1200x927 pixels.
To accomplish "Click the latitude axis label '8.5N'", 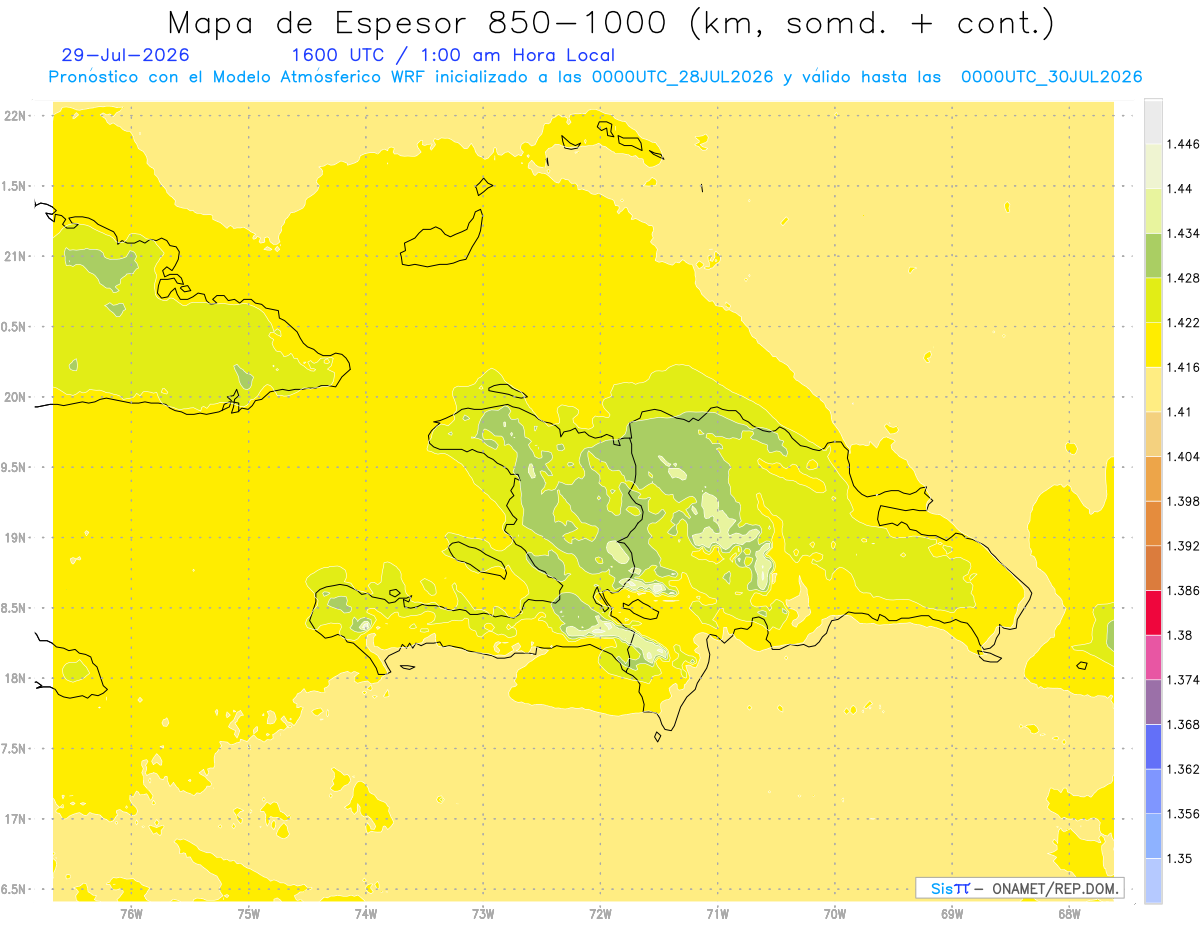I will [15, 608].
